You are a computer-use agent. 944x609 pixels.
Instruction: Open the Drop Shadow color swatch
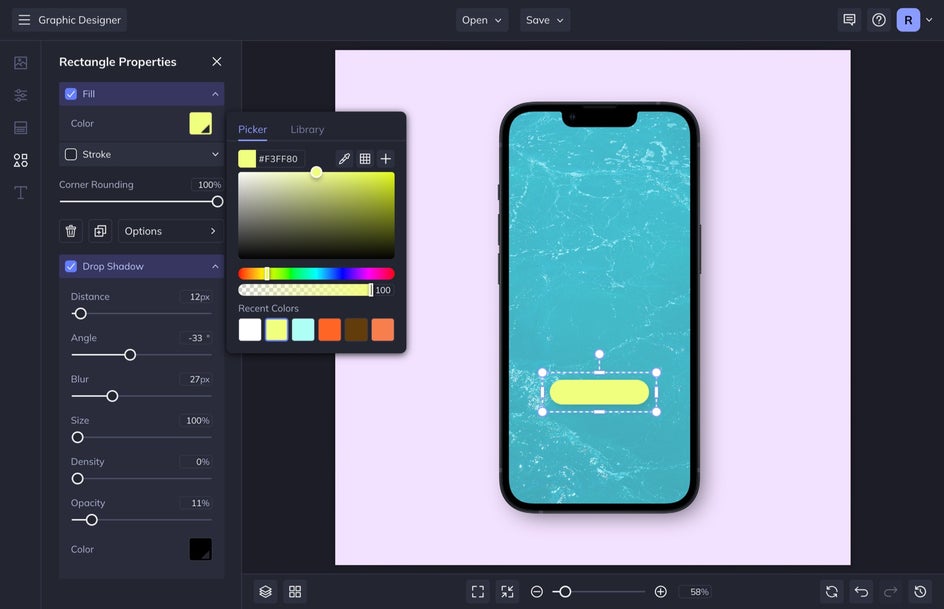coord(200,549)
